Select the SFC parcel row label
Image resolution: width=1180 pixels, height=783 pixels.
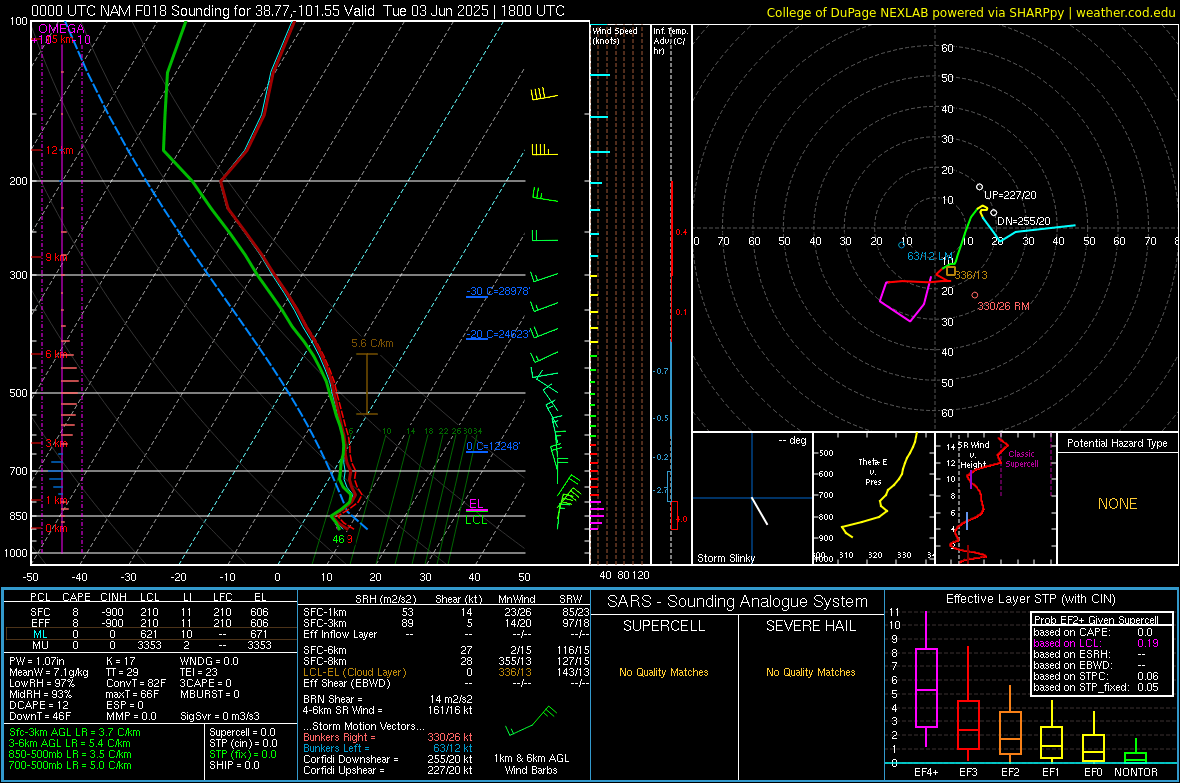coord(40,612)
